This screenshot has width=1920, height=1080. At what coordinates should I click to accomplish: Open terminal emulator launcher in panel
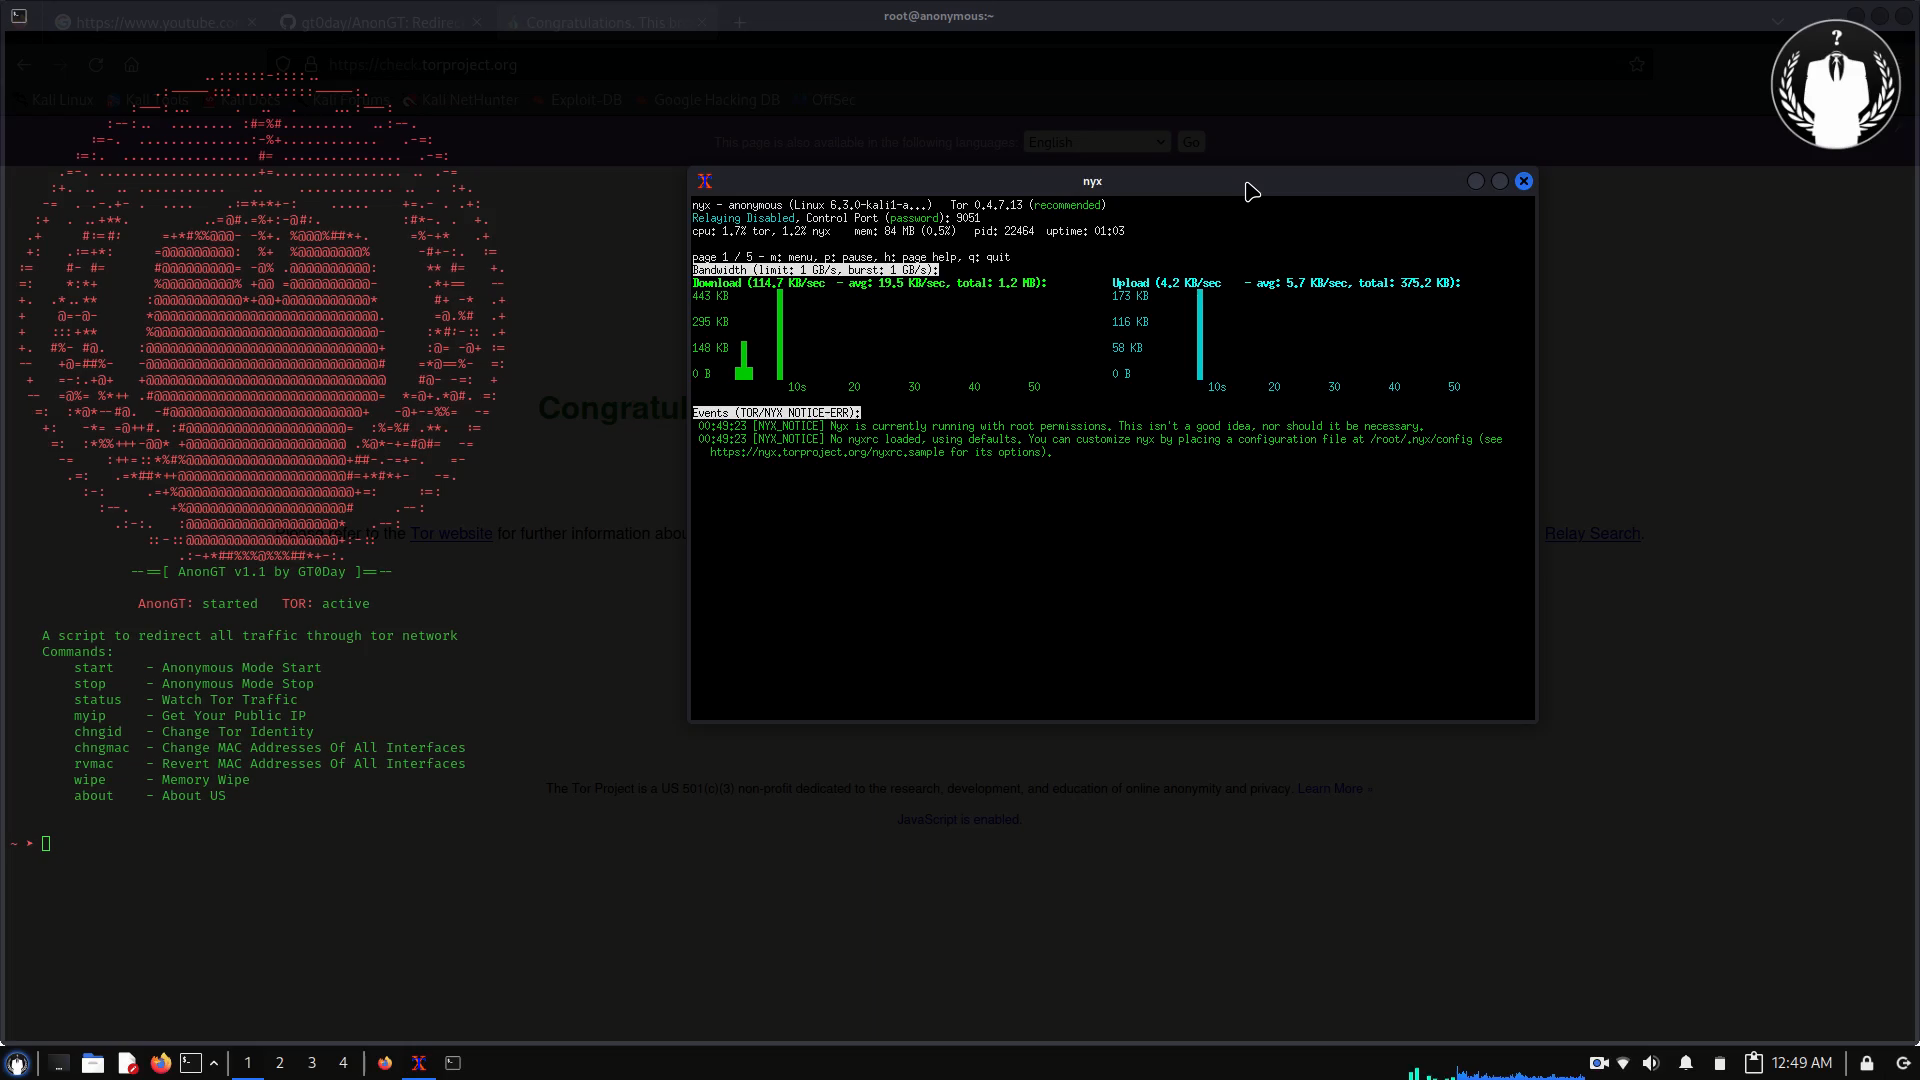coord(191,1063)
